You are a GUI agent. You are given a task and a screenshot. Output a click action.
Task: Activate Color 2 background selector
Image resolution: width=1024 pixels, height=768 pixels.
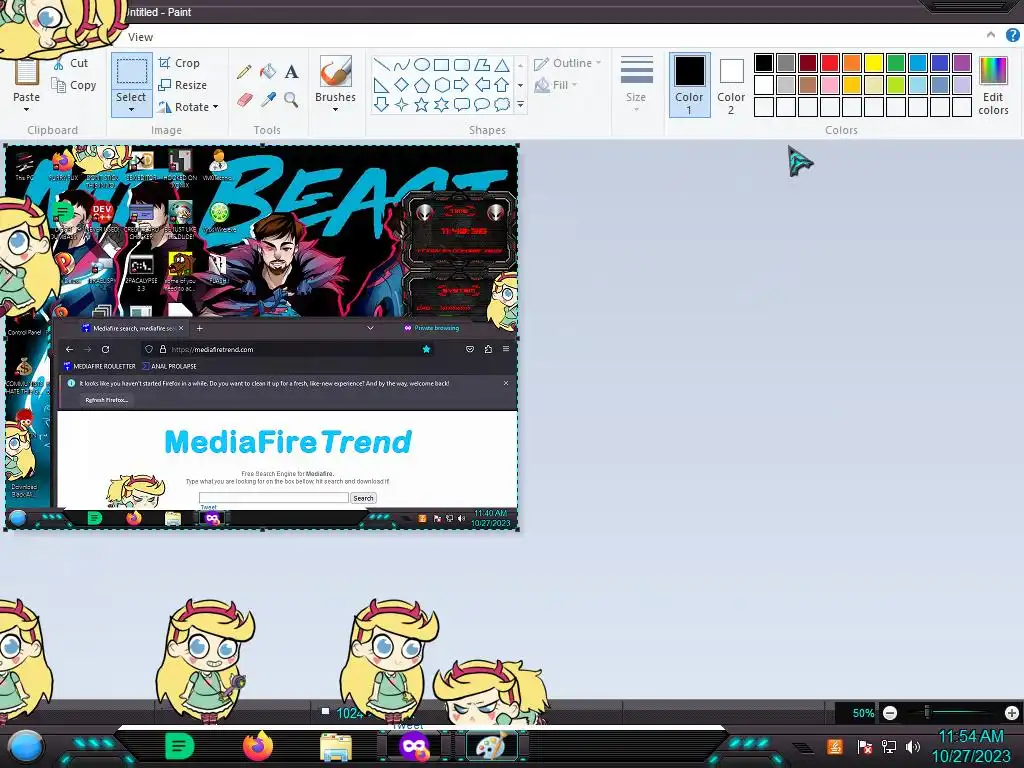[731, 85]
